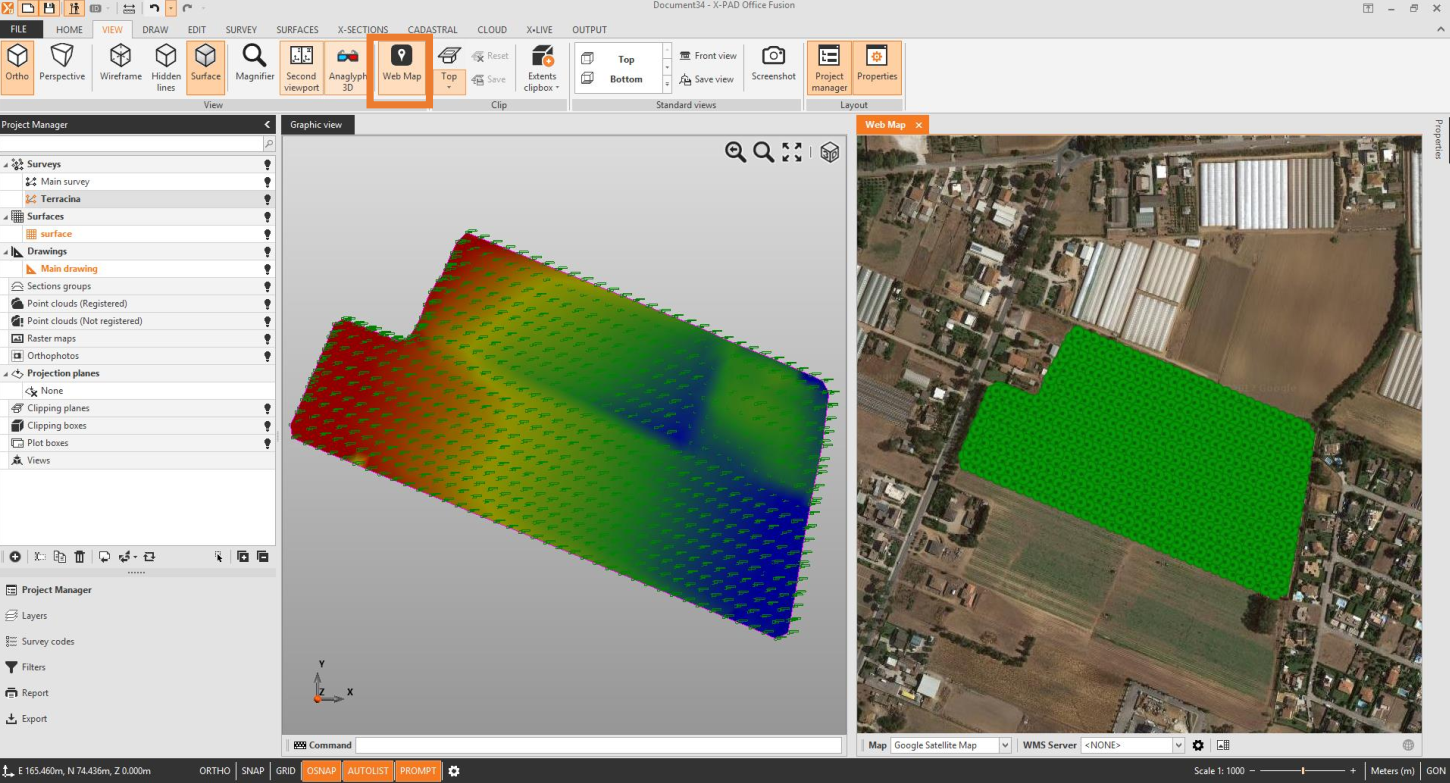1450x783 pixels.
Task: Select the Wireframe display icon
Action: pos(121,64)
